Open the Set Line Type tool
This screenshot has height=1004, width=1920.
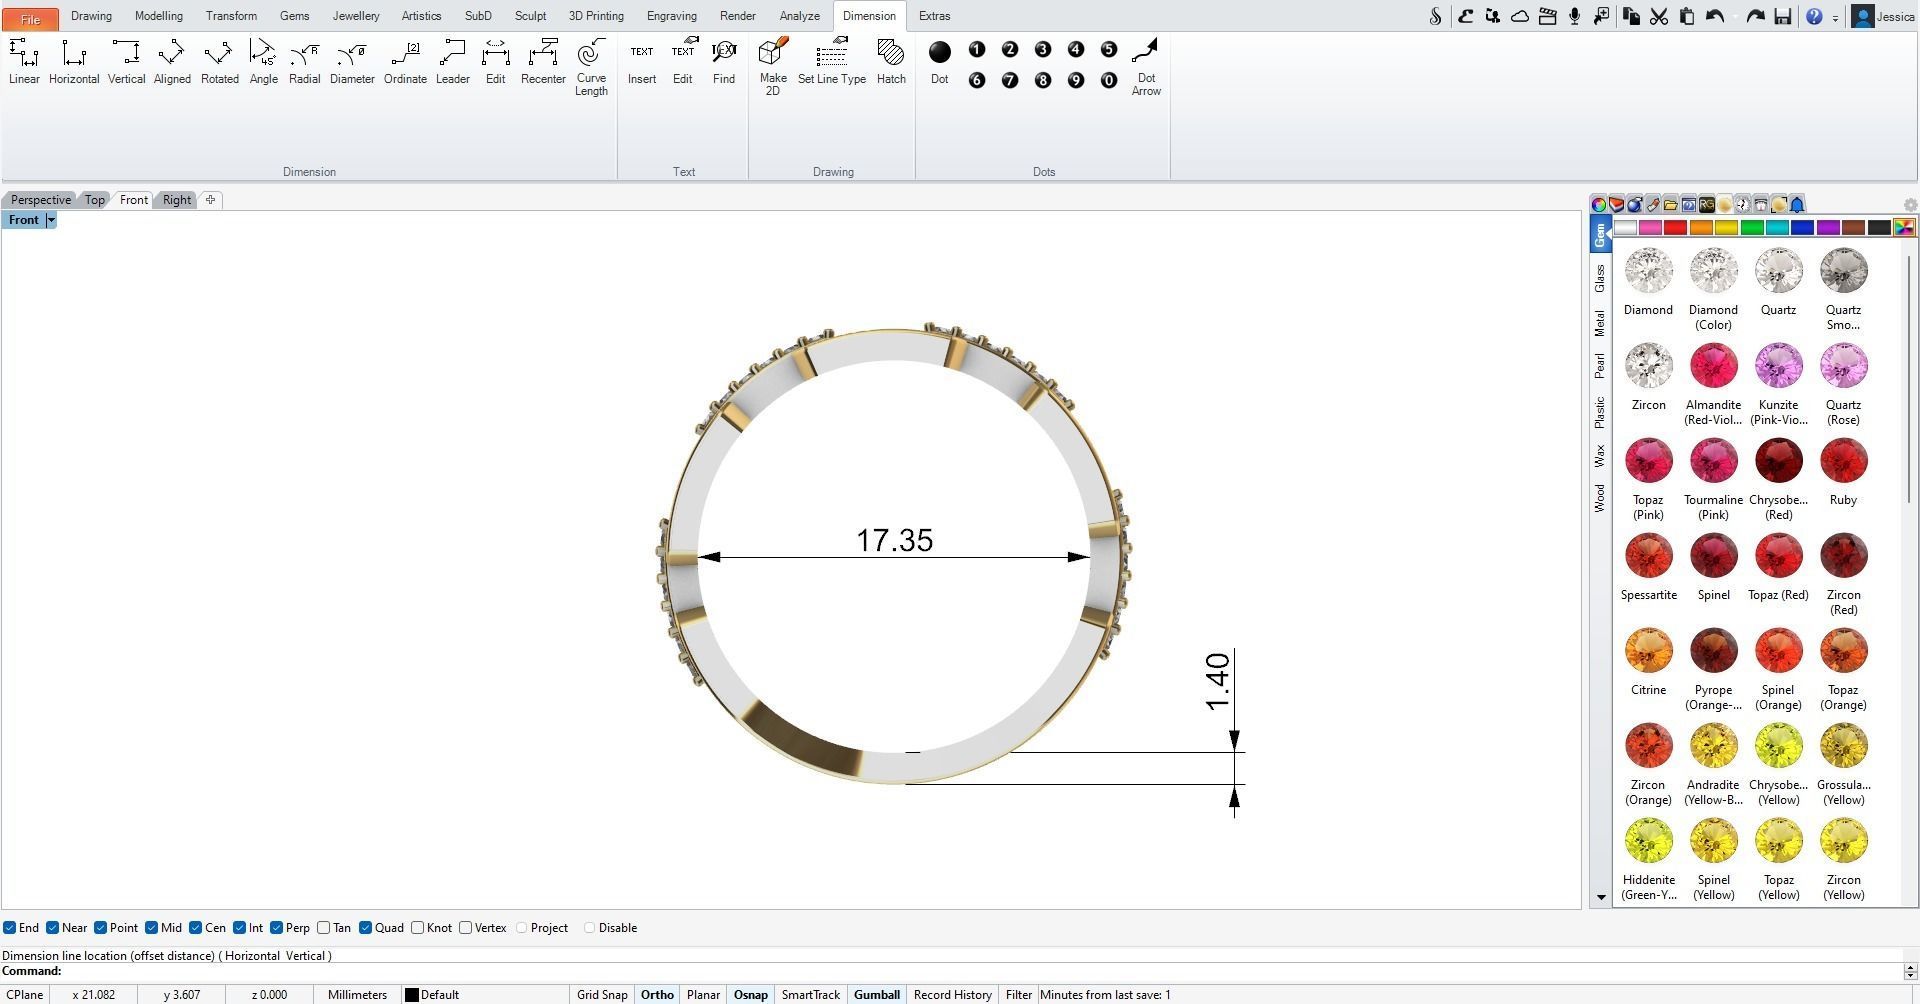[x=832, y=62]
